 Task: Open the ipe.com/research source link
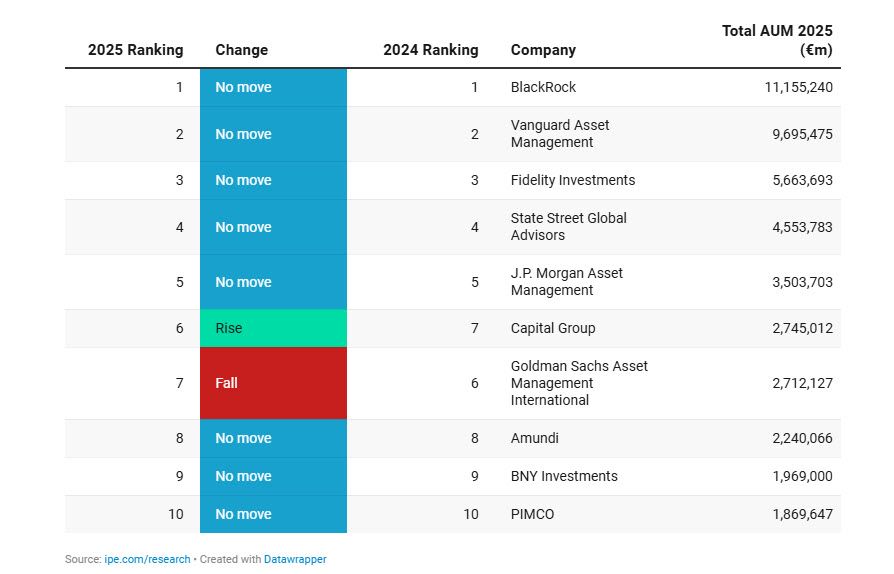point(148,559)
